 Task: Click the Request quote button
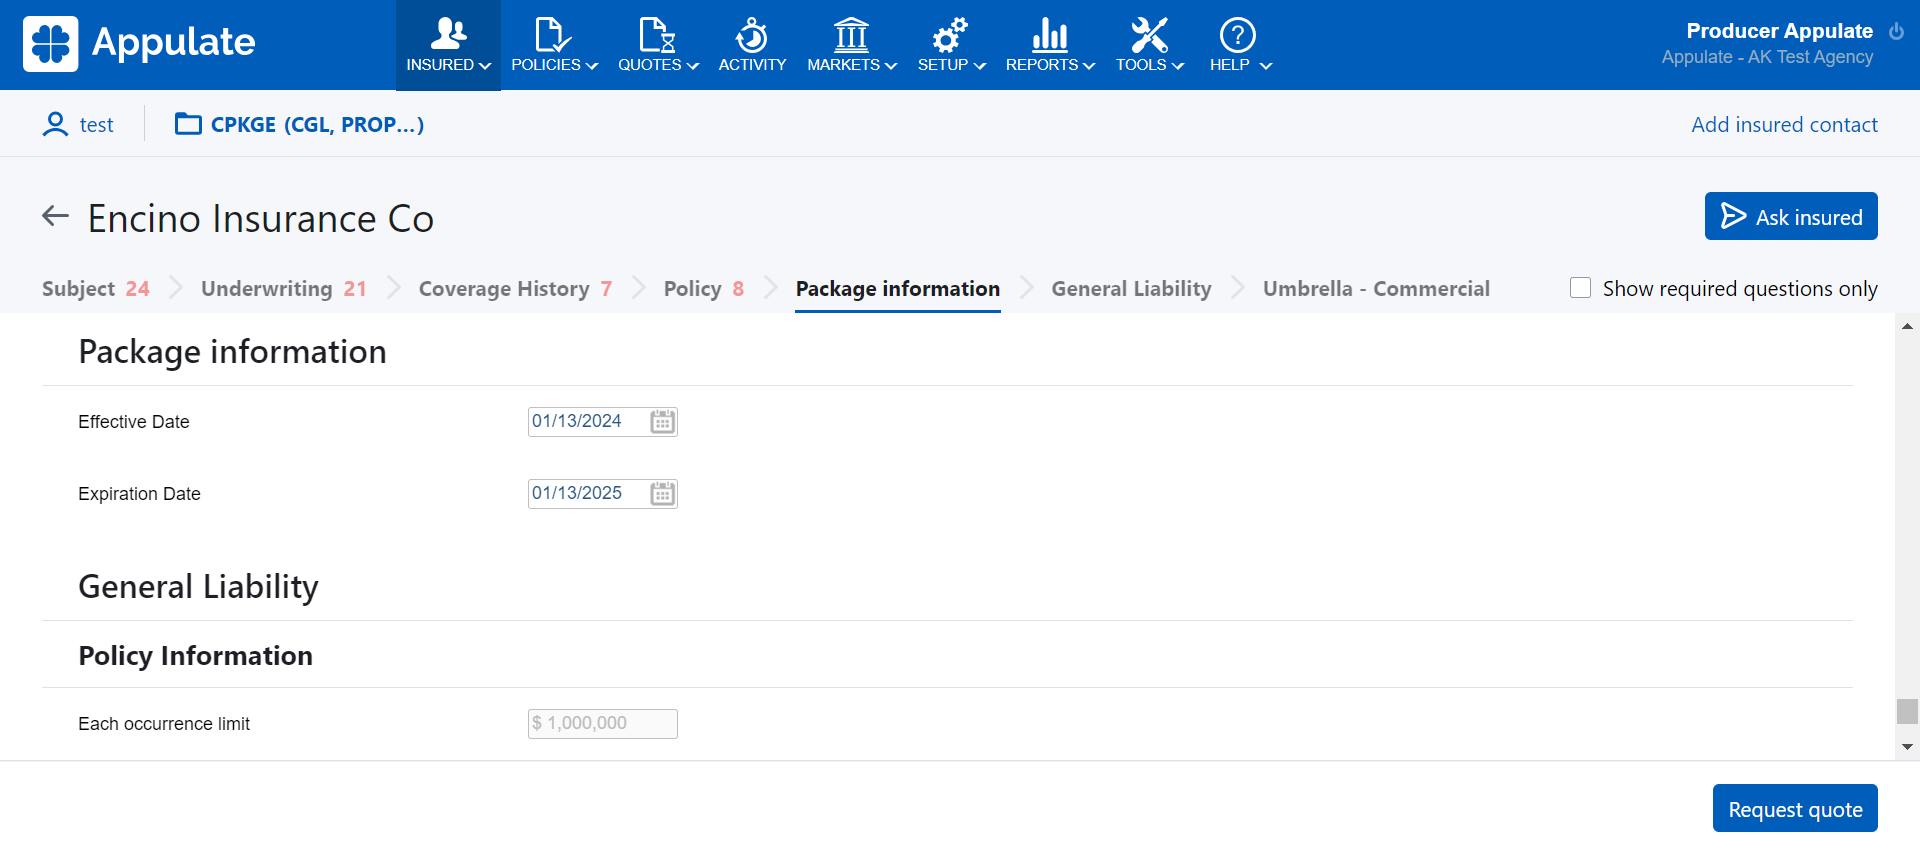pyautogui.click(x=1794, y=809)
